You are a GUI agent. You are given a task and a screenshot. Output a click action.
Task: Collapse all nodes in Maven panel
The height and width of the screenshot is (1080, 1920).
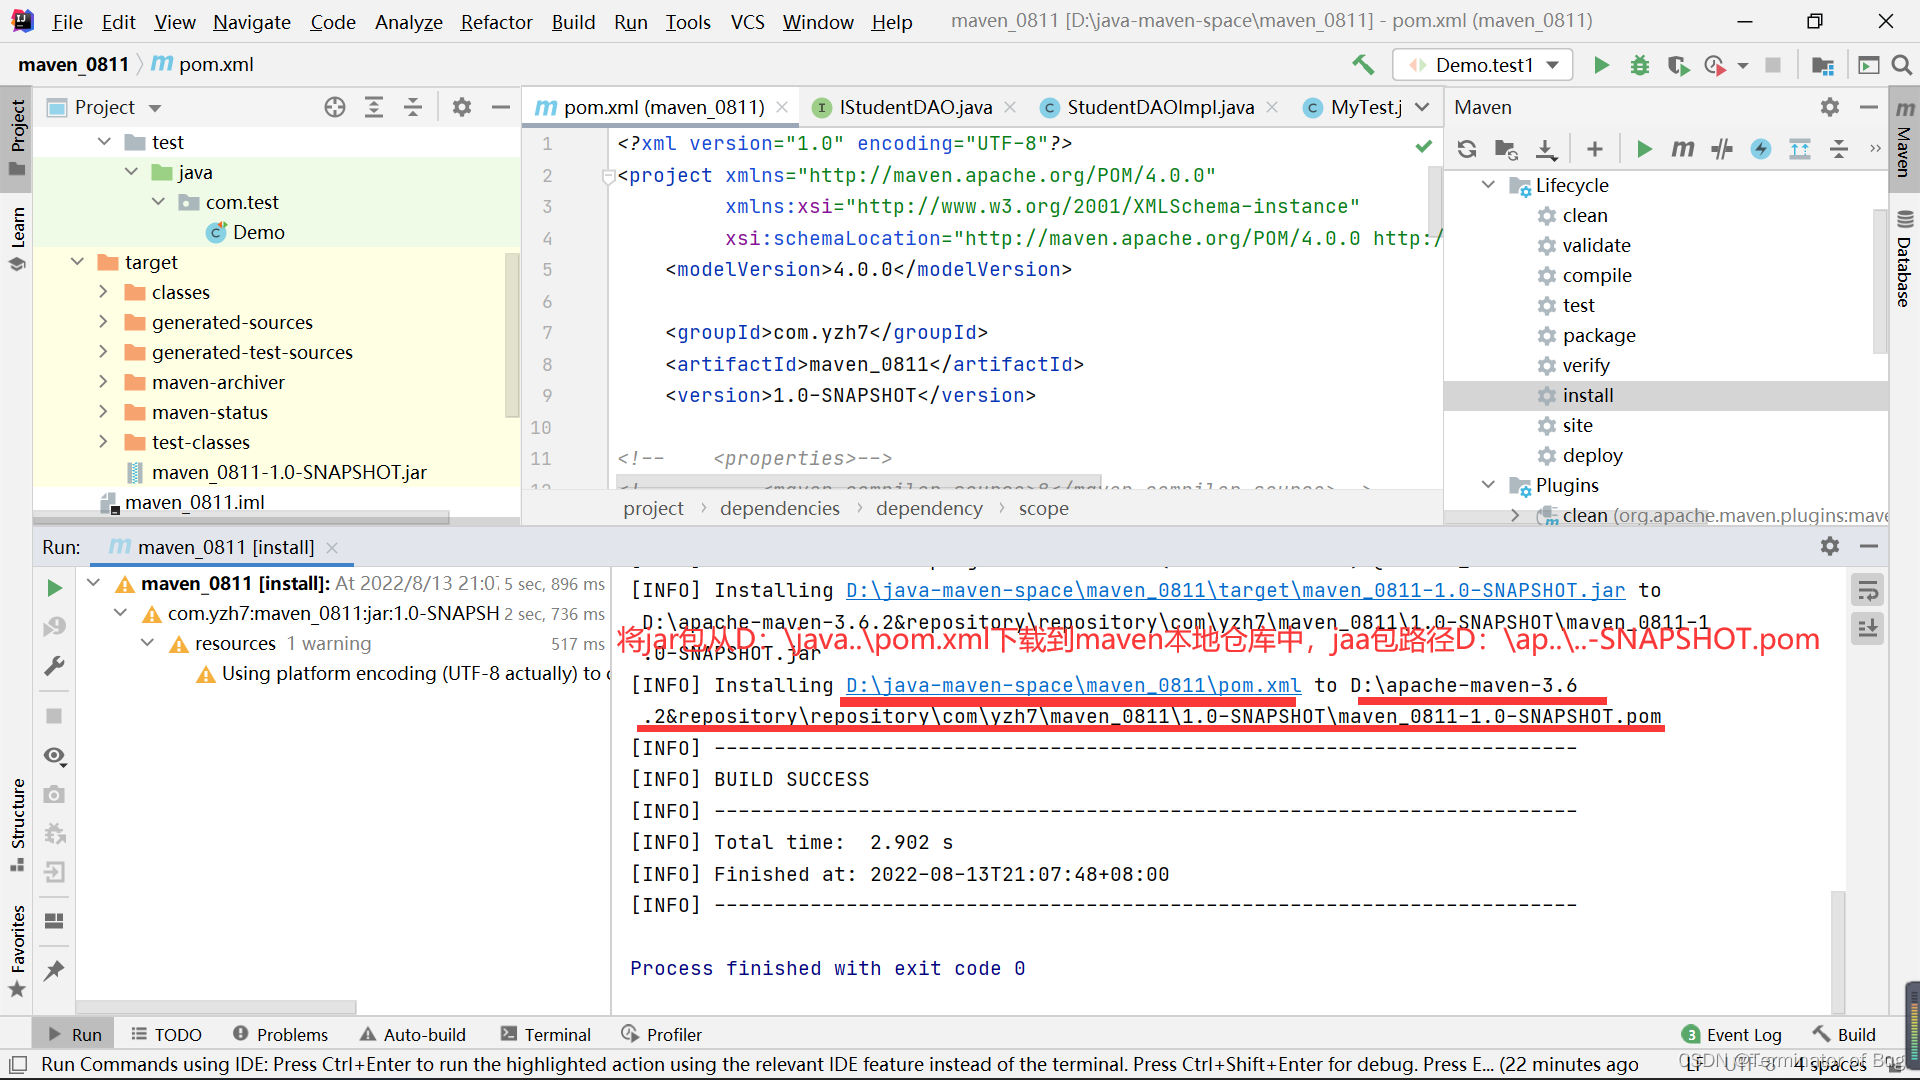(x=1839, y=149)
